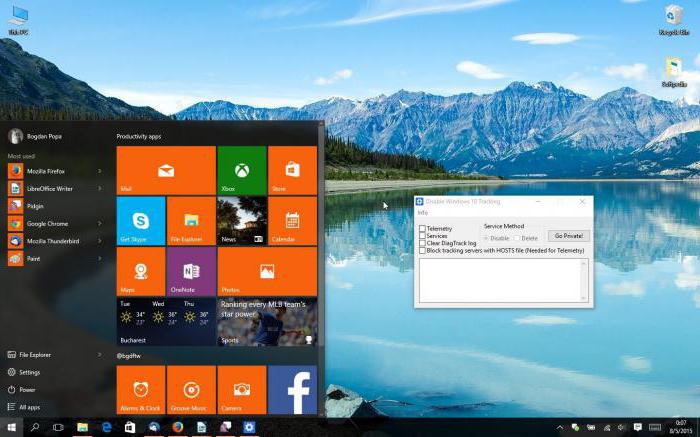Viewport: 700px width, 437px height.
Task: Open Action Center notifications icon
Action: pyautogui.click(x=638, y=428)
